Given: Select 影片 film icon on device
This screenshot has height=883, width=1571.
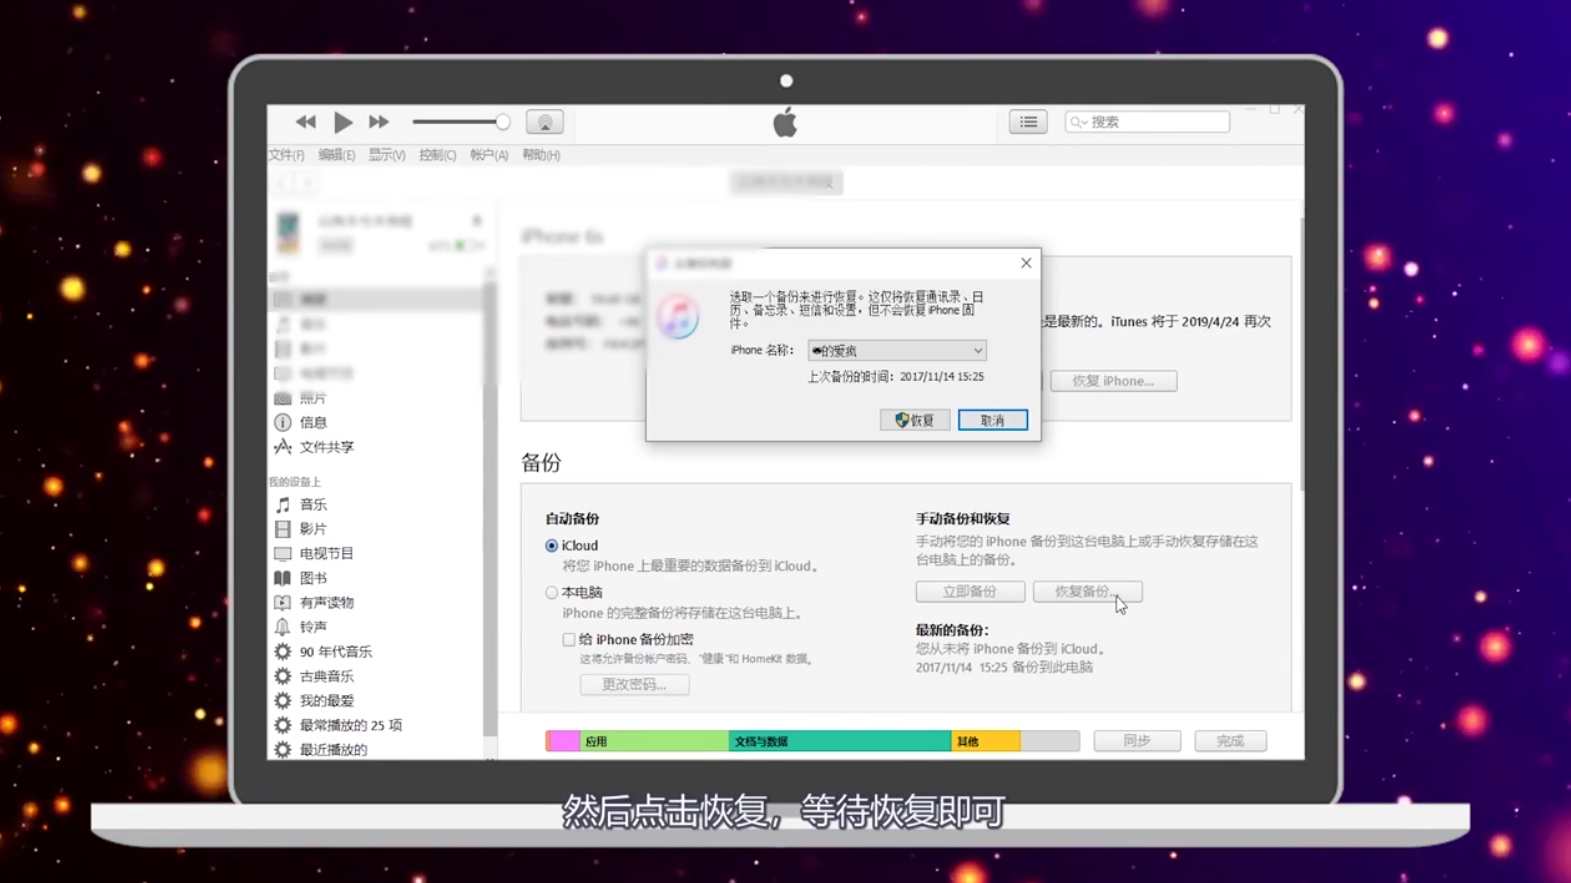Looking at the screenshot, I should [x=283, y=529].
